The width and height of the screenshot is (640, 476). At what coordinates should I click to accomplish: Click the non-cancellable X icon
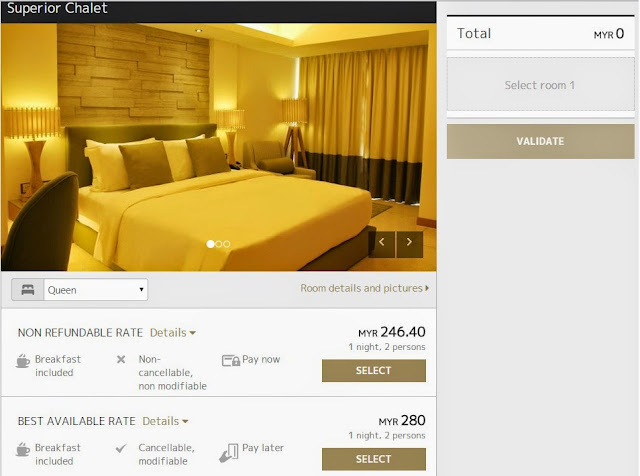point(121,360)
